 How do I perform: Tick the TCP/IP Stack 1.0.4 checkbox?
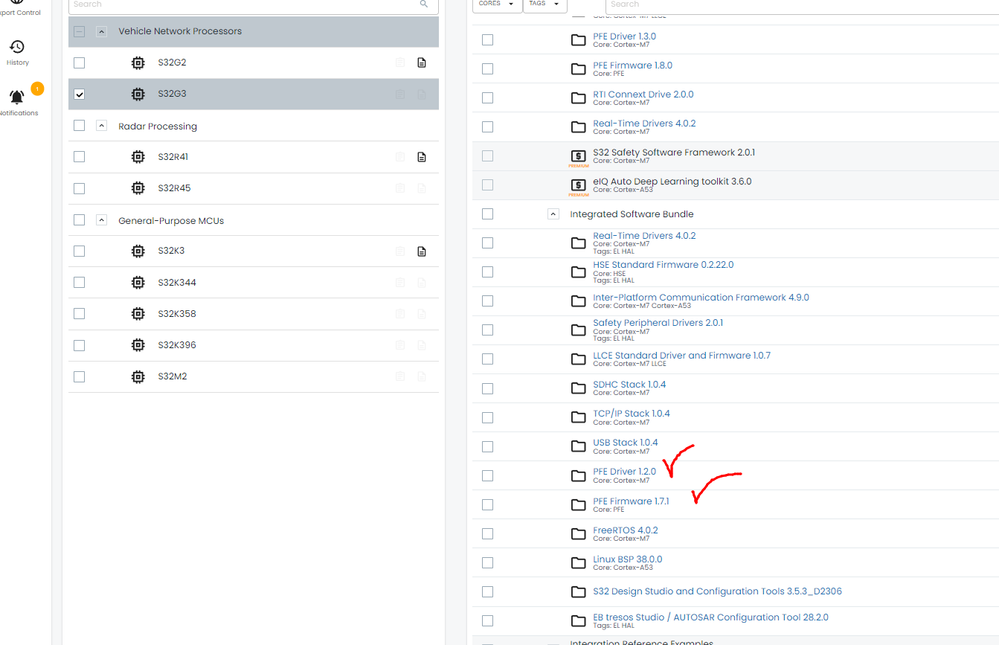point(487,417)
